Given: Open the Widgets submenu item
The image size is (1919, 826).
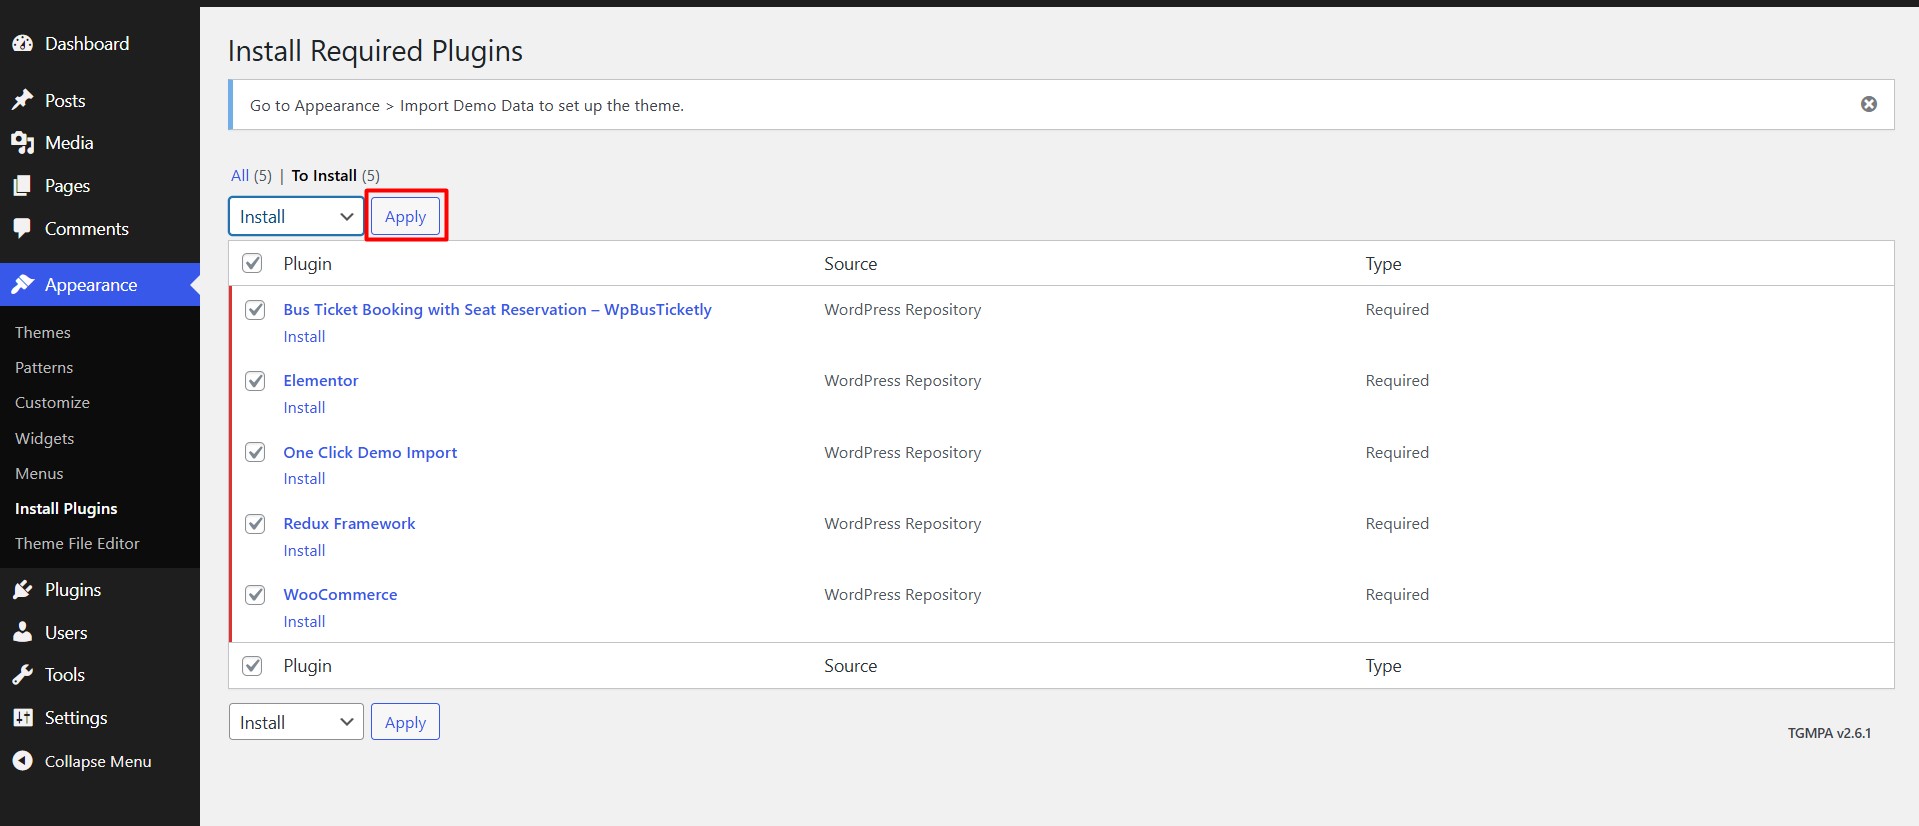Looking at the screenshot, I should click(44, 438).
